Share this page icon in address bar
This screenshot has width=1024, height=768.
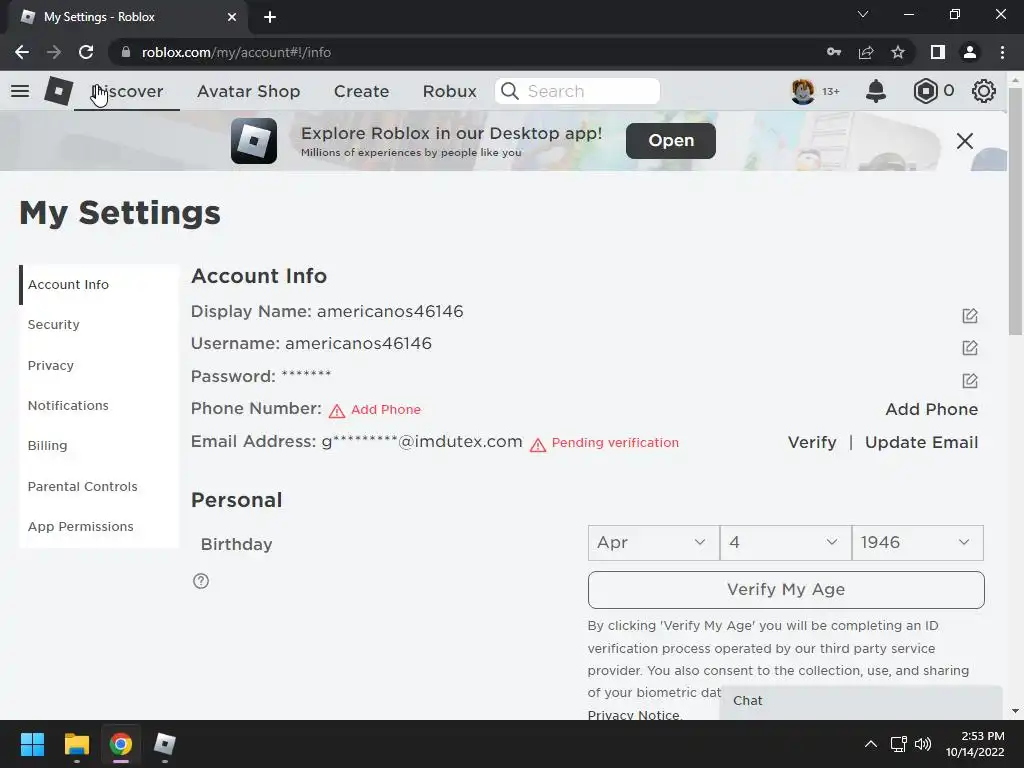(866, 52)
